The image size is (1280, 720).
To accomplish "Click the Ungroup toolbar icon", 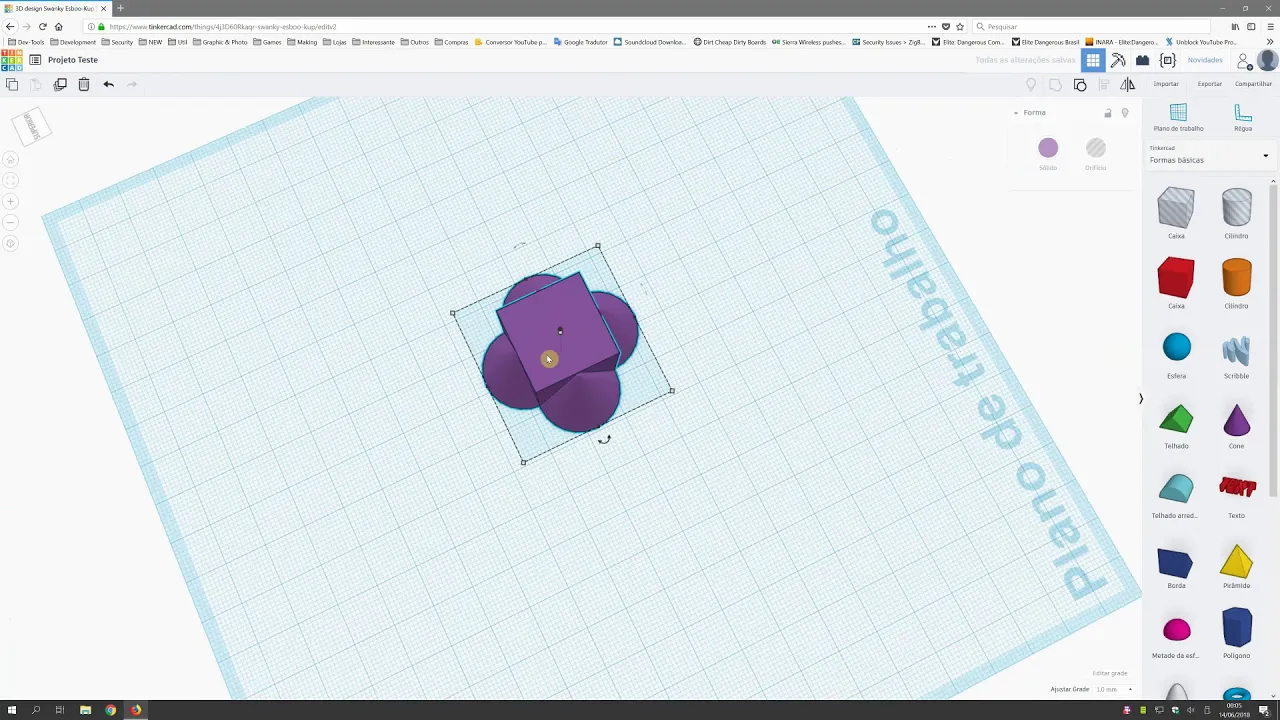I will pyautogui.click(x=1080, y=85).
